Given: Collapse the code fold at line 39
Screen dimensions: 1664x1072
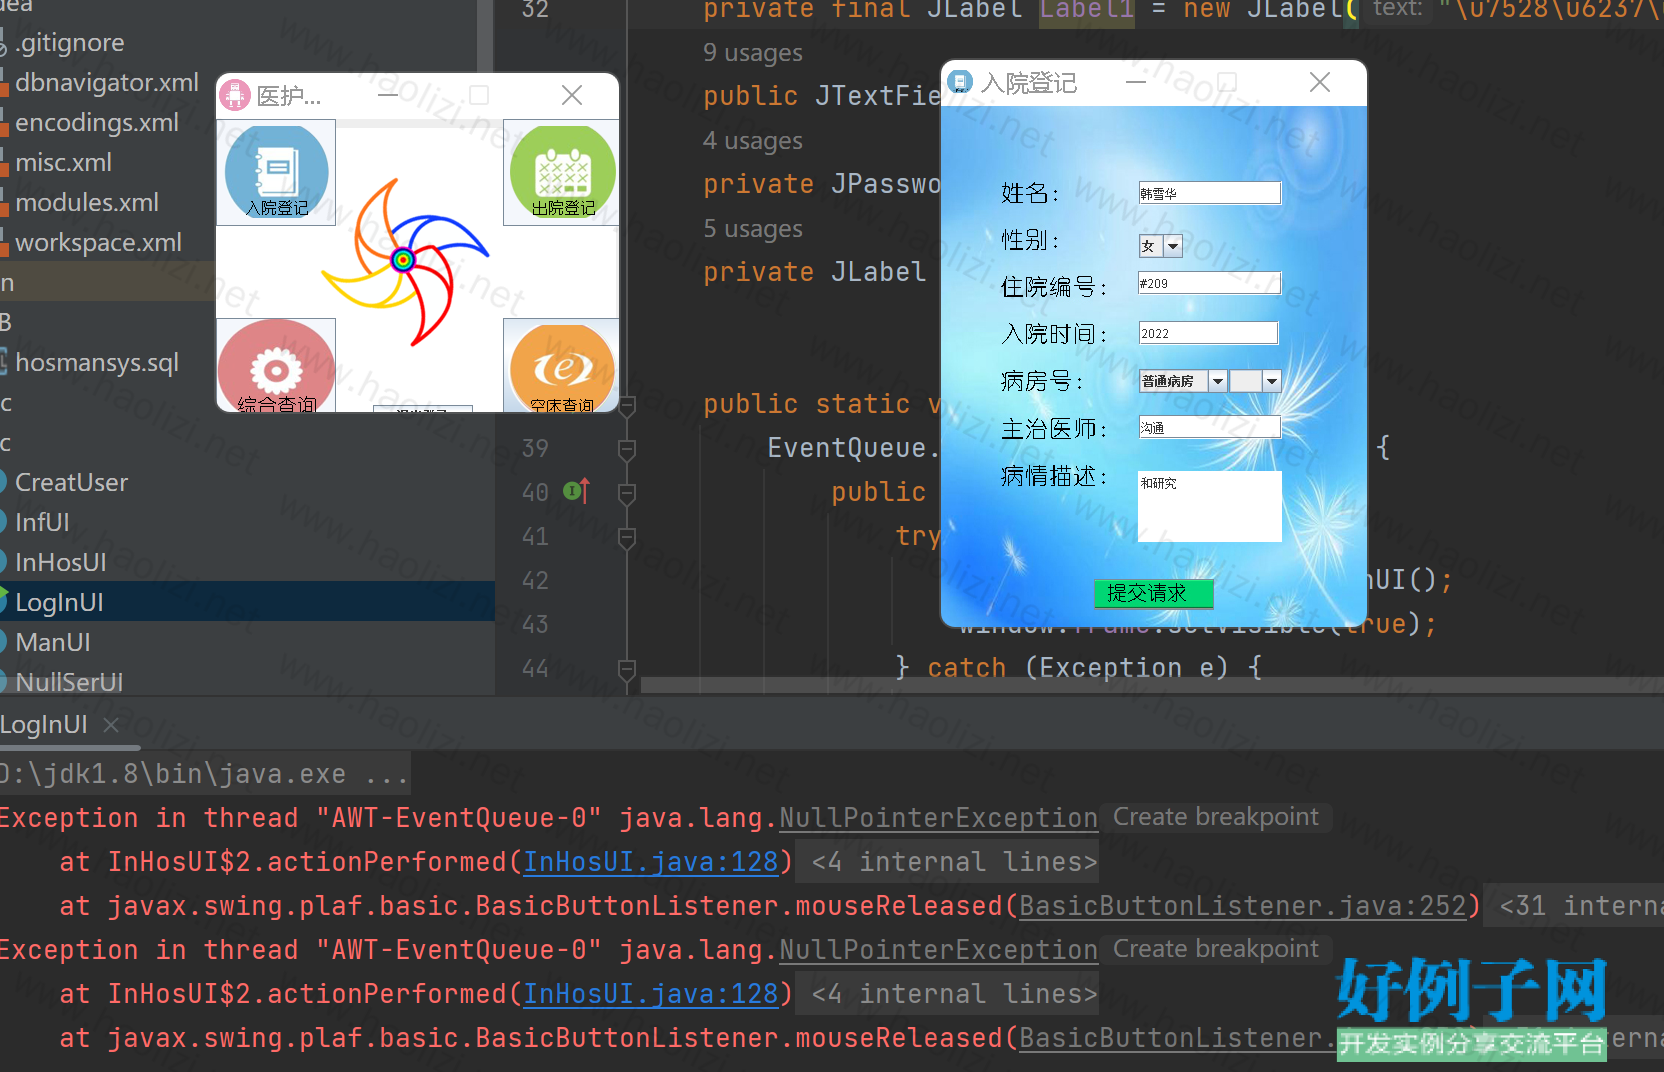Looking at the screenshot, I should (627, 449).
